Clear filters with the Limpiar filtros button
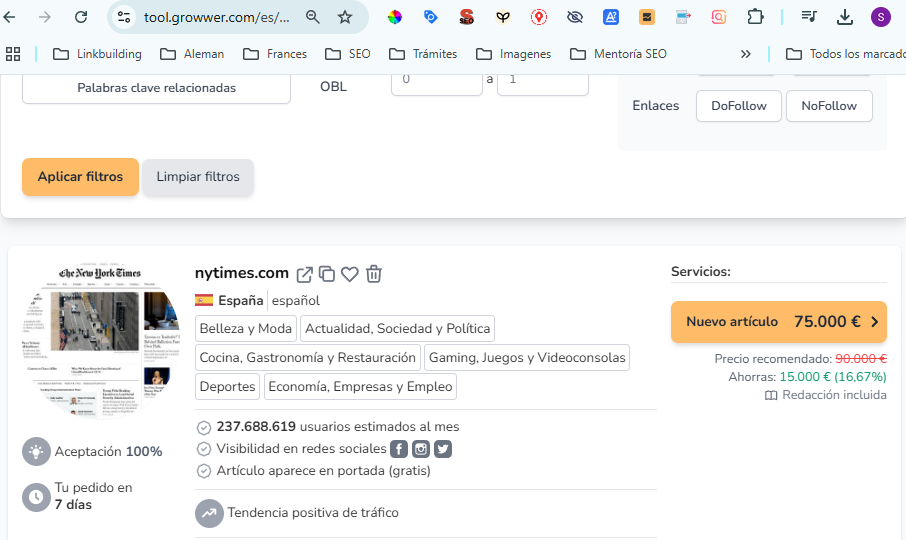The height and width of the screenshot is (540, 906). click(x=198, y=177)
